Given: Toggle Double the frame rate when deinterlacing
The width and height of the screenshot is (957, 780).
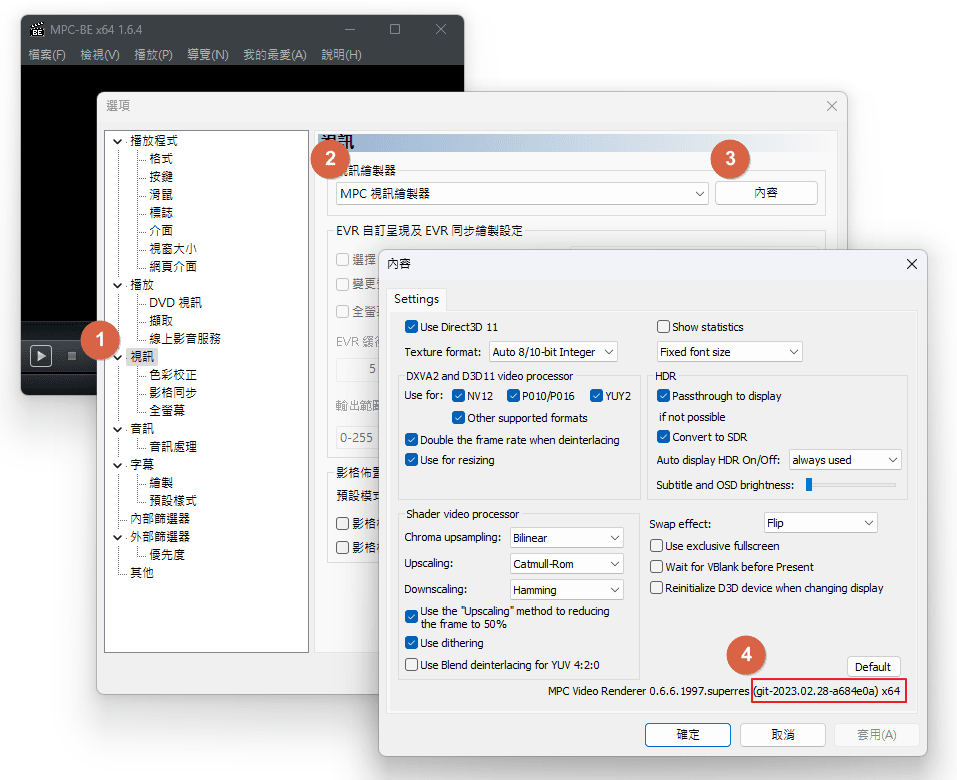Looking at the screenshot, I should pyautogui.click(x=411, y=440).
